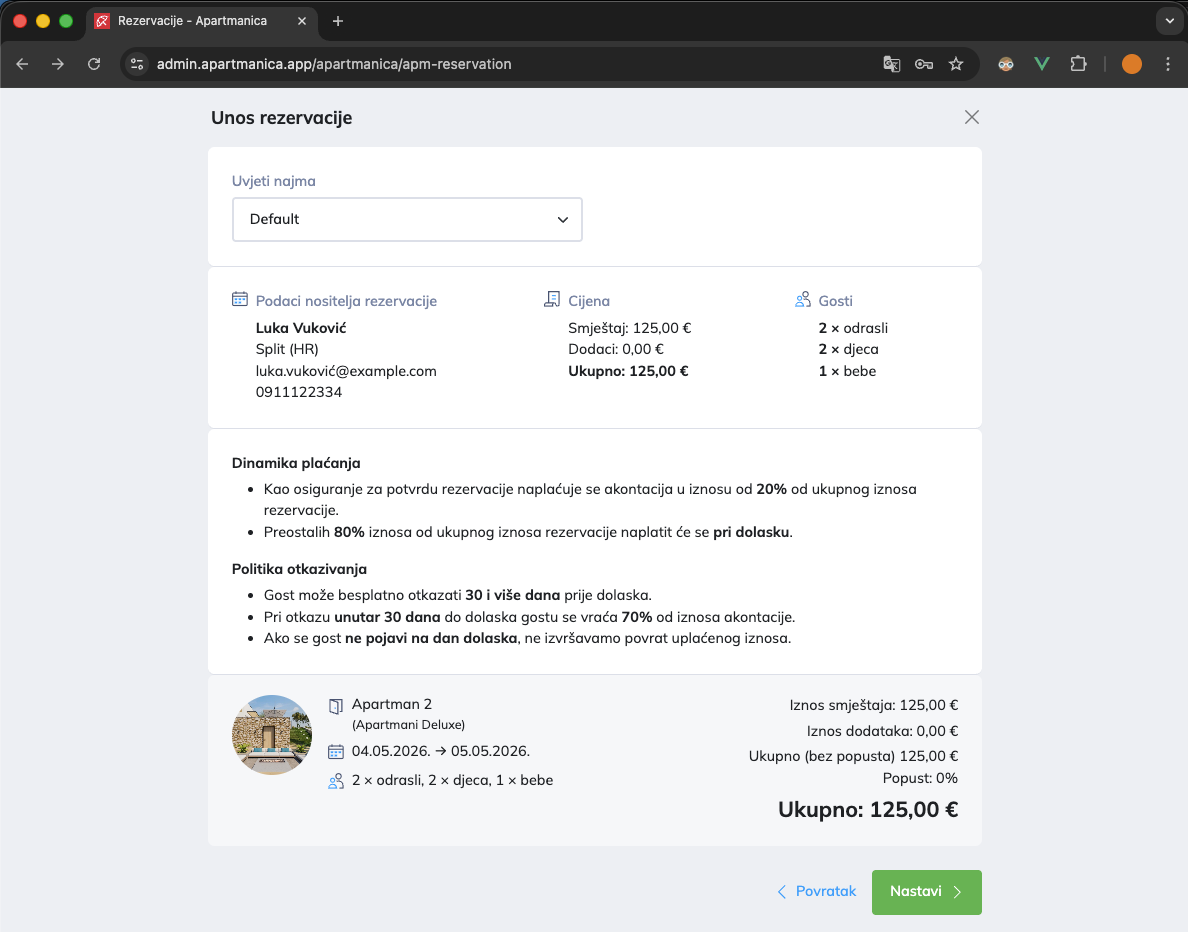Go back with the Povratak link

click(817, 891)
